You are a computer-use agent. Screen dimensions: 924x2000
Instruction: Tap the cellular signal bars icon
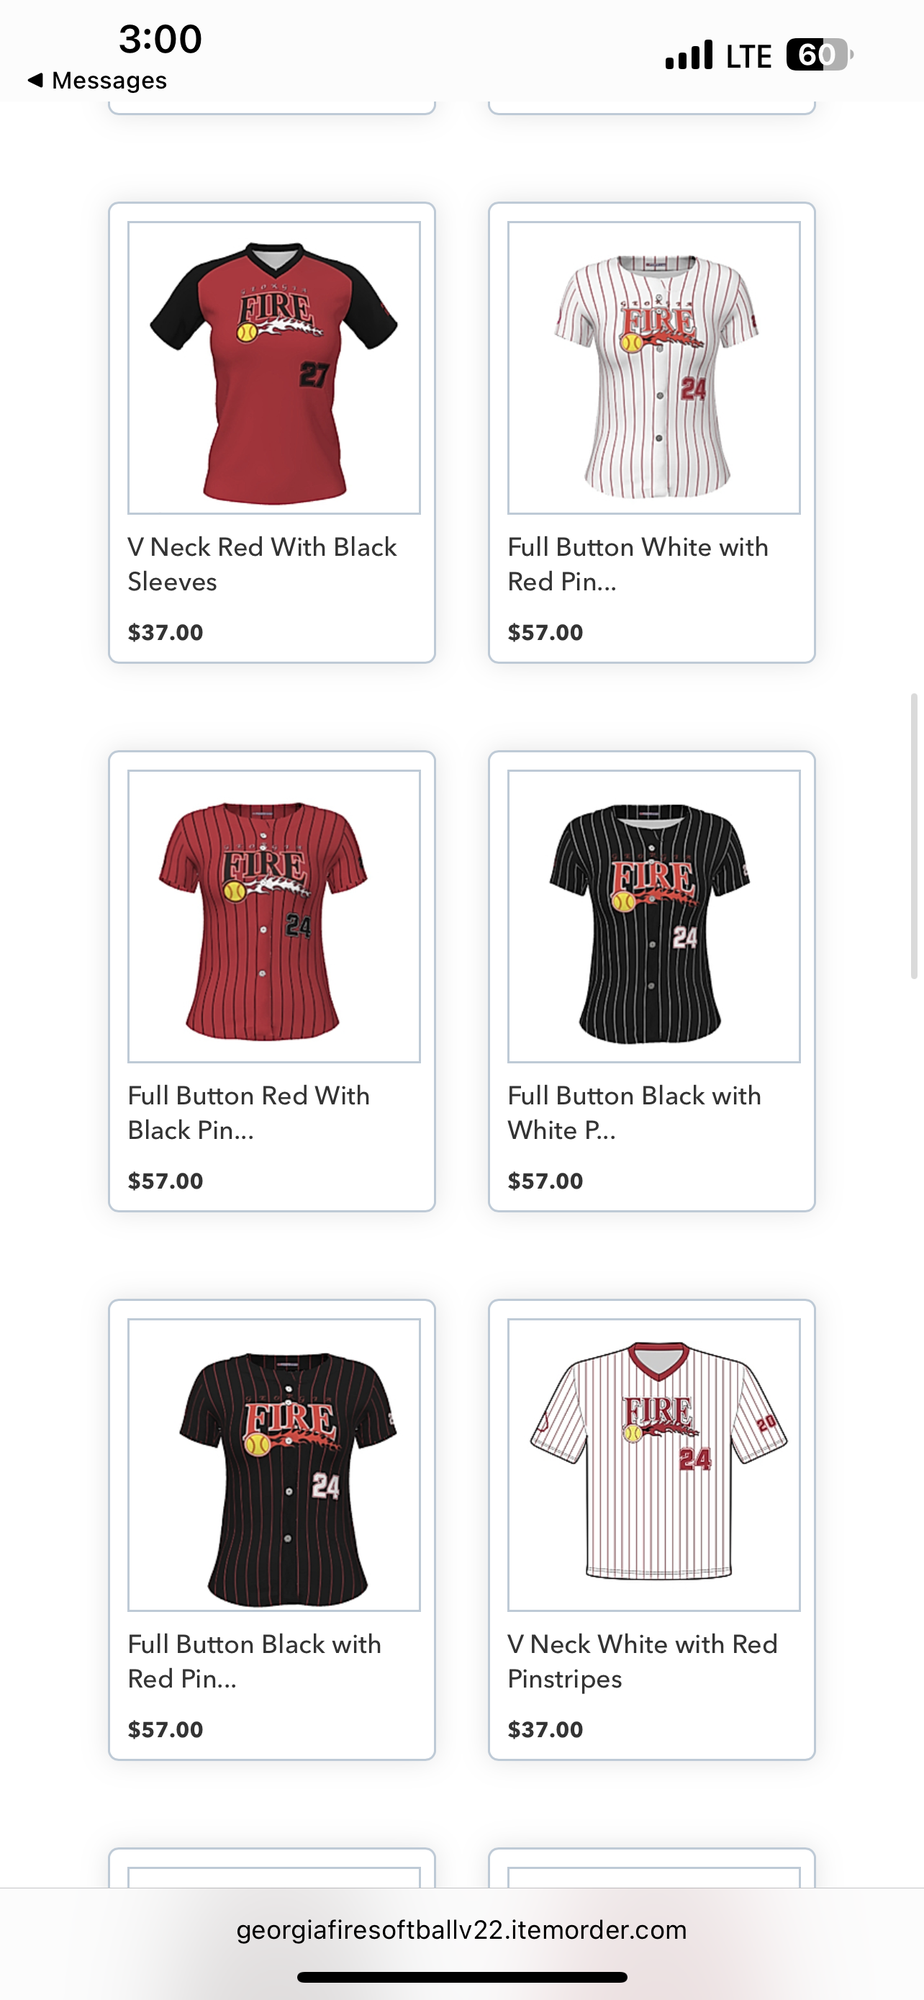pos(689,55)
